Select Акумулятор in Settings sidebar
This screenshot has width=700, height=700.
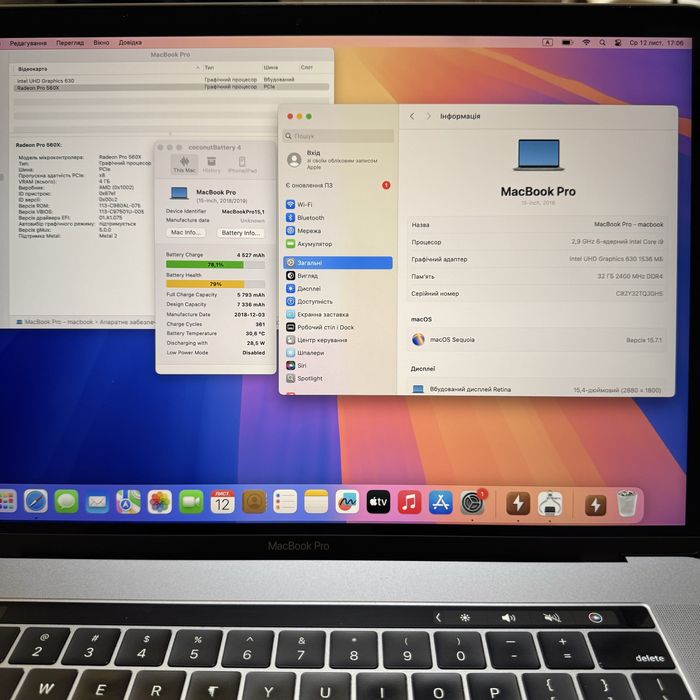(338, 244)
